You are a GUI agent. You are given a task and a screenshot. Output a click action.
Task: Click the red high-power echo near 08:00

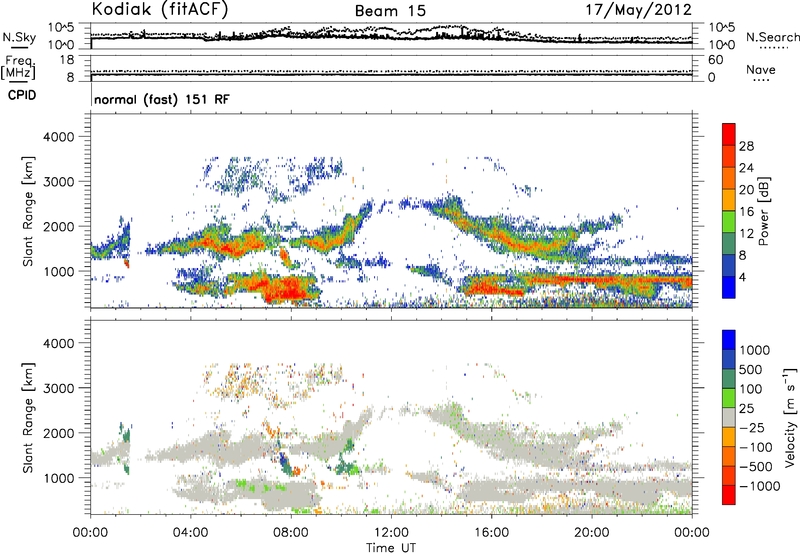(288, 289)
